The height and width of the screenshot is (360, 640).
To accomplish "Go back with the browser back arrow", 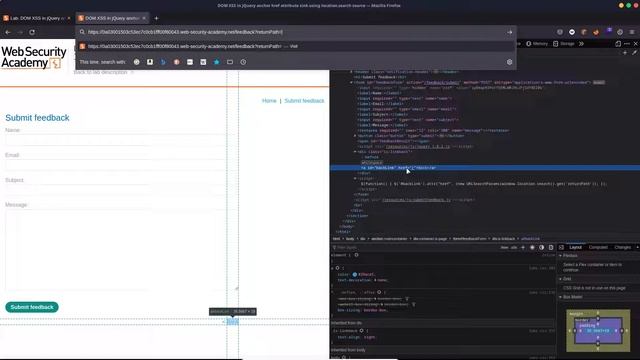I will coord(8,32).
